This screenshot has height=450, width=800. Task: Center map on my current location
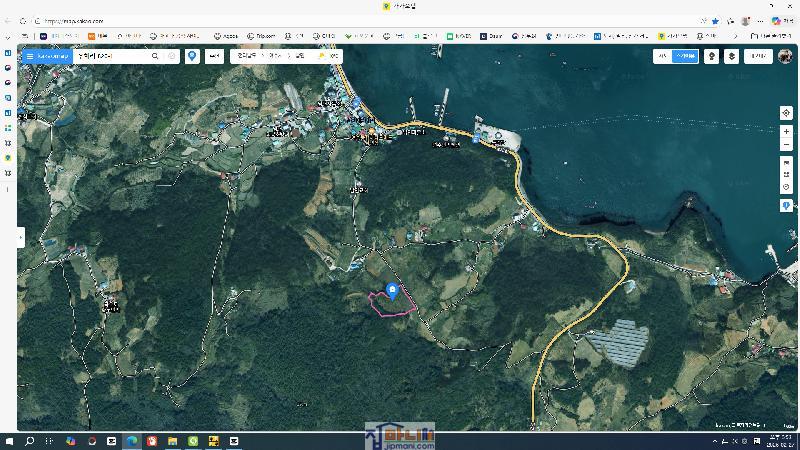787,113
